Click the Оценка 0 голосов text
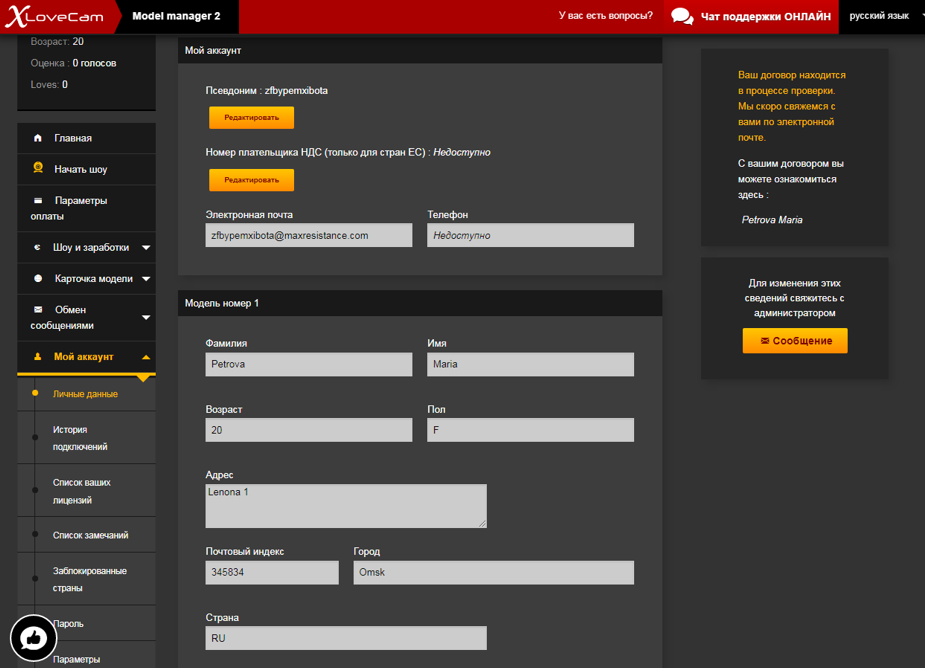Viewport: 925px width, 668px height. click(x=73, y=63)
